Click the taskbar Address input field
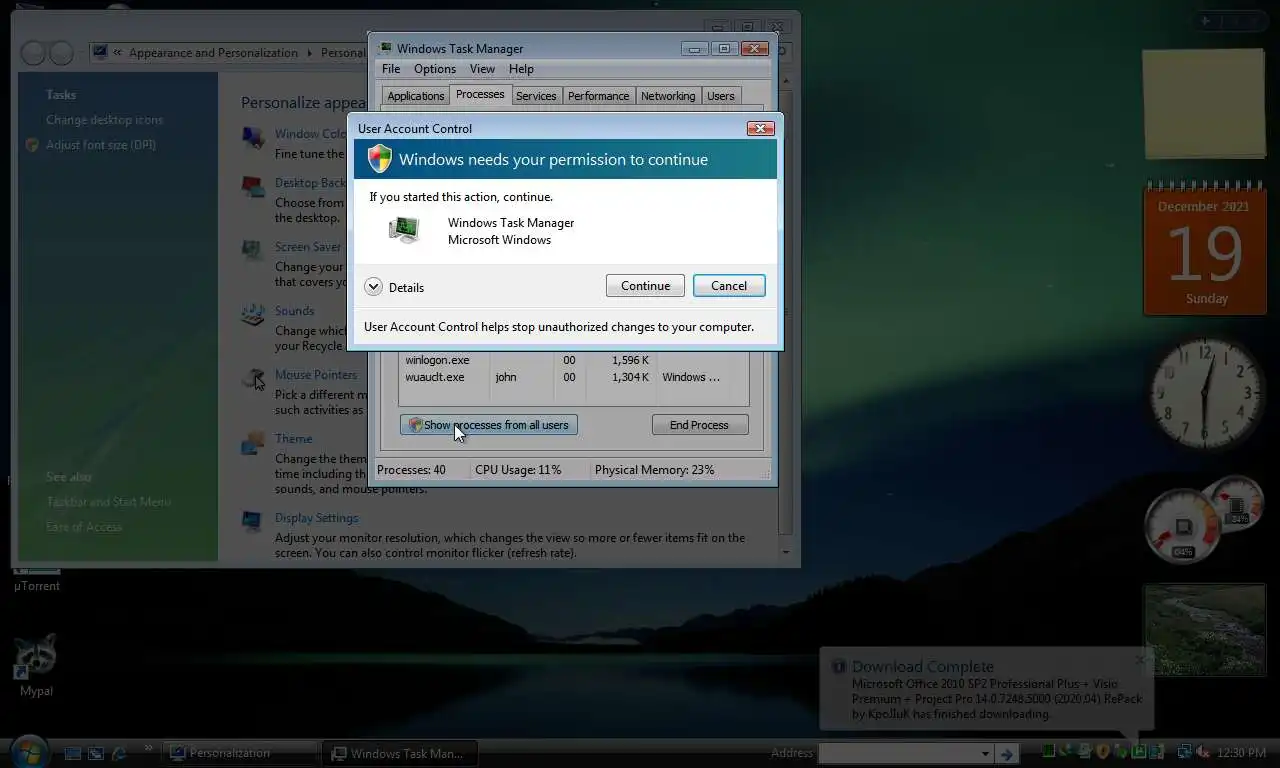Image resolution: width=1280 pixels, height=768 pixels. coord(897,754)
